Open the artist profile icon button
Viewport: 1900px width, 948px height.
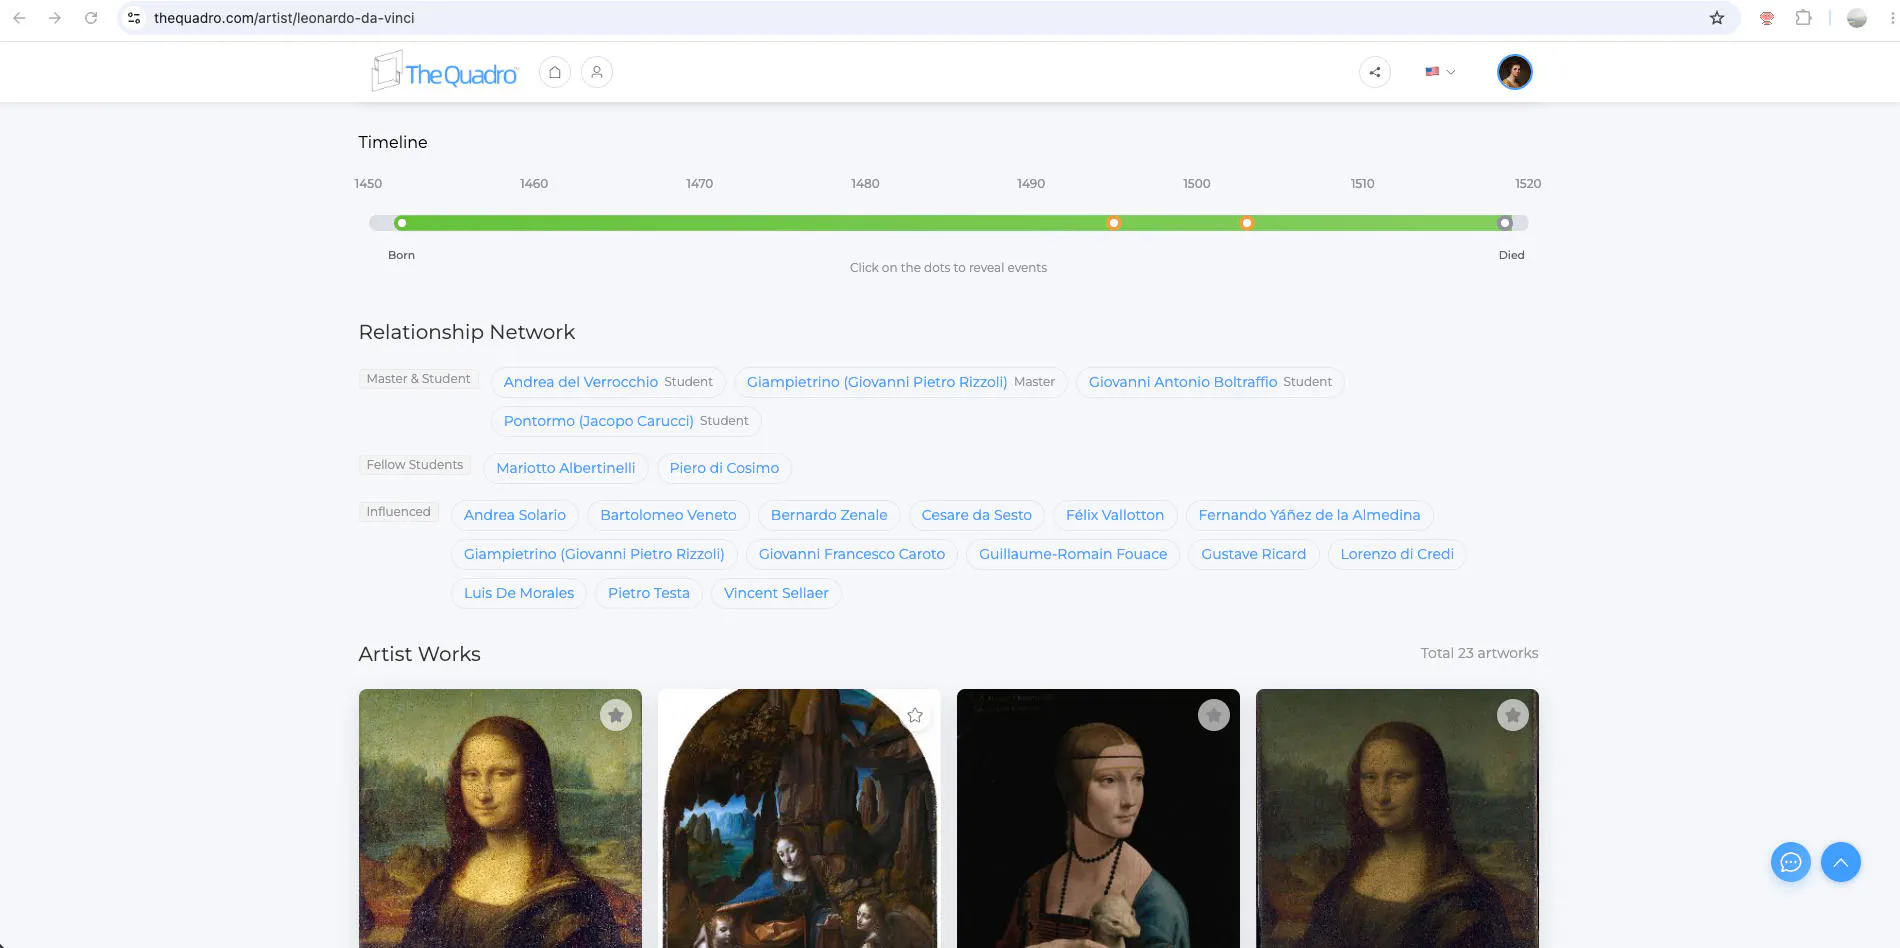tap(597, 72)
